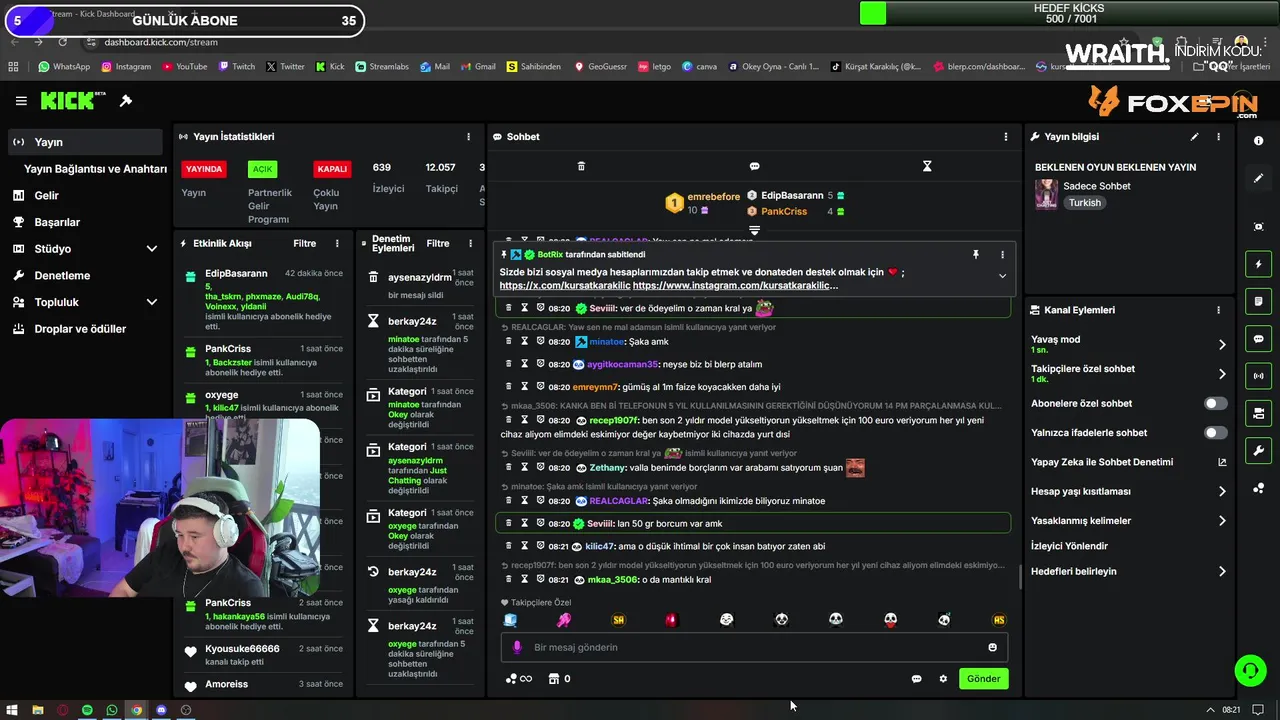Unpin the BotRix pinned message
The height and width of the screenshot is (720, 1280).
tap(976, 255)
